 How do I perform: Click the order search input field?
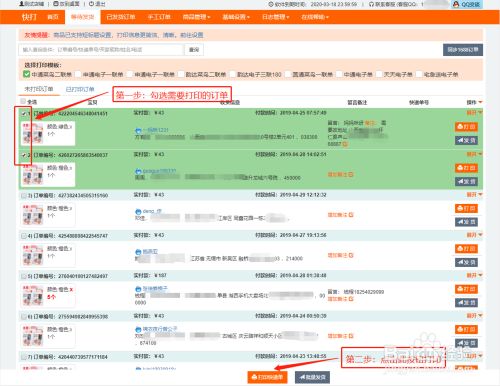pyautogui.click(x=101, y=50)
